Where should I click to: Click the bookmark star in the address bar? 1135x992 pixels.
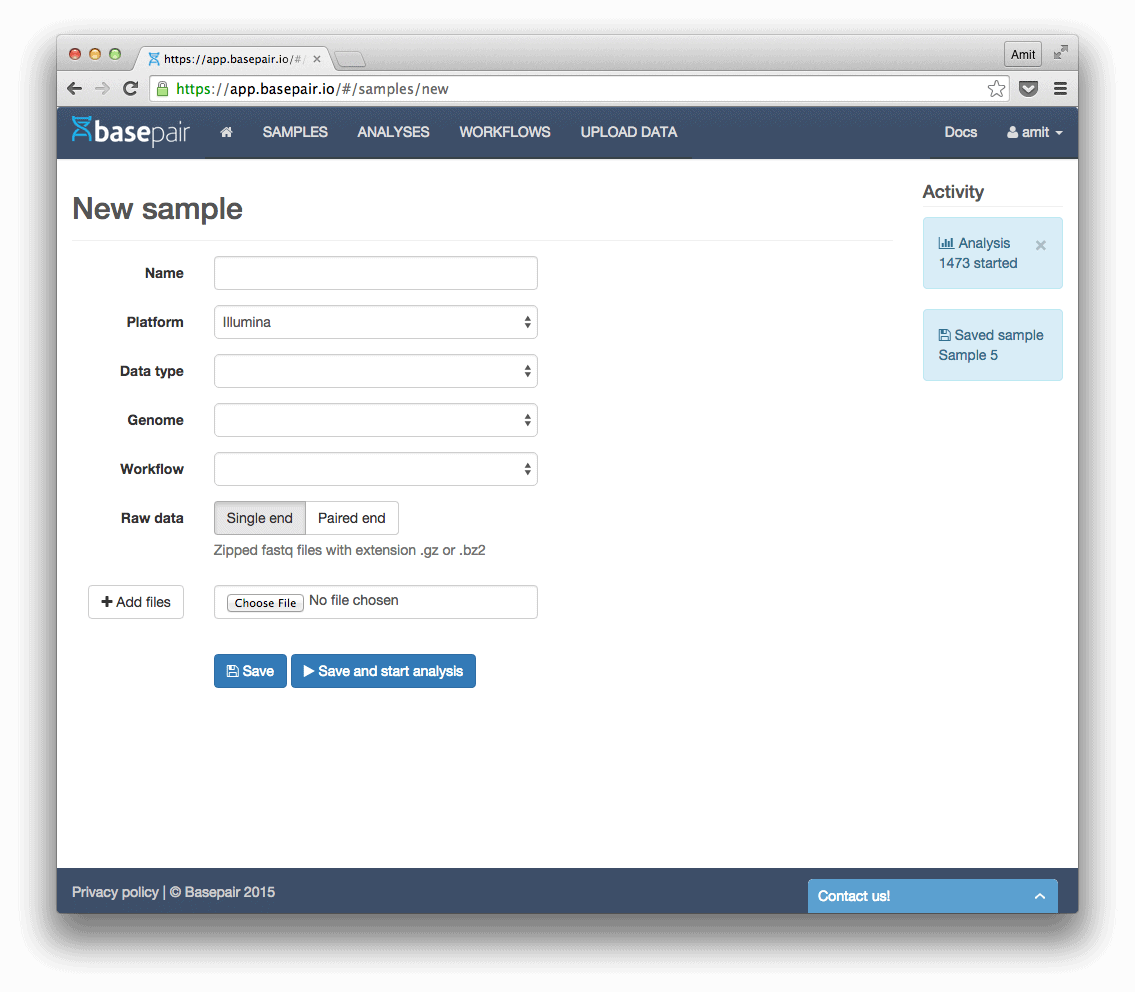(996, 88)
